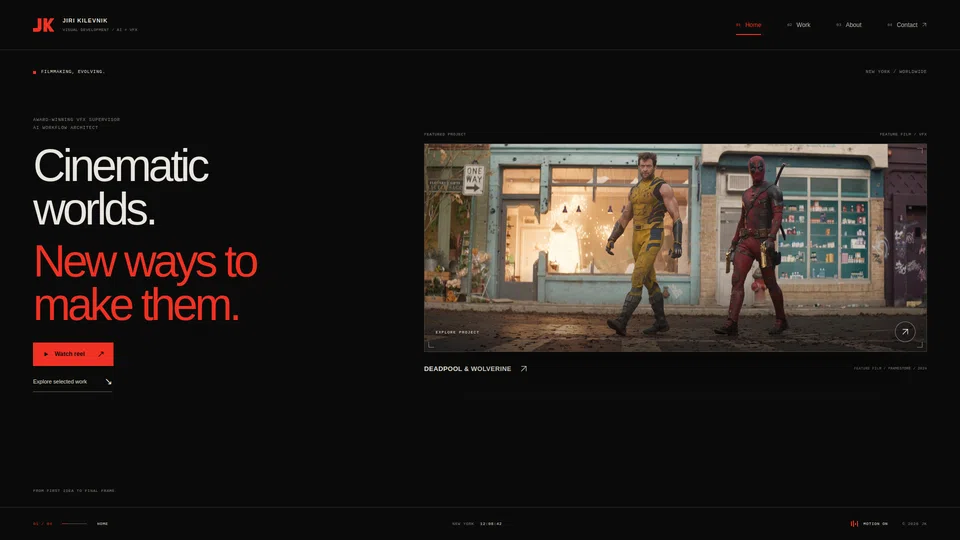Open the DEADPOOL & WOLVERINE title link
The image size is (960, 540).
tap(467, 369)
